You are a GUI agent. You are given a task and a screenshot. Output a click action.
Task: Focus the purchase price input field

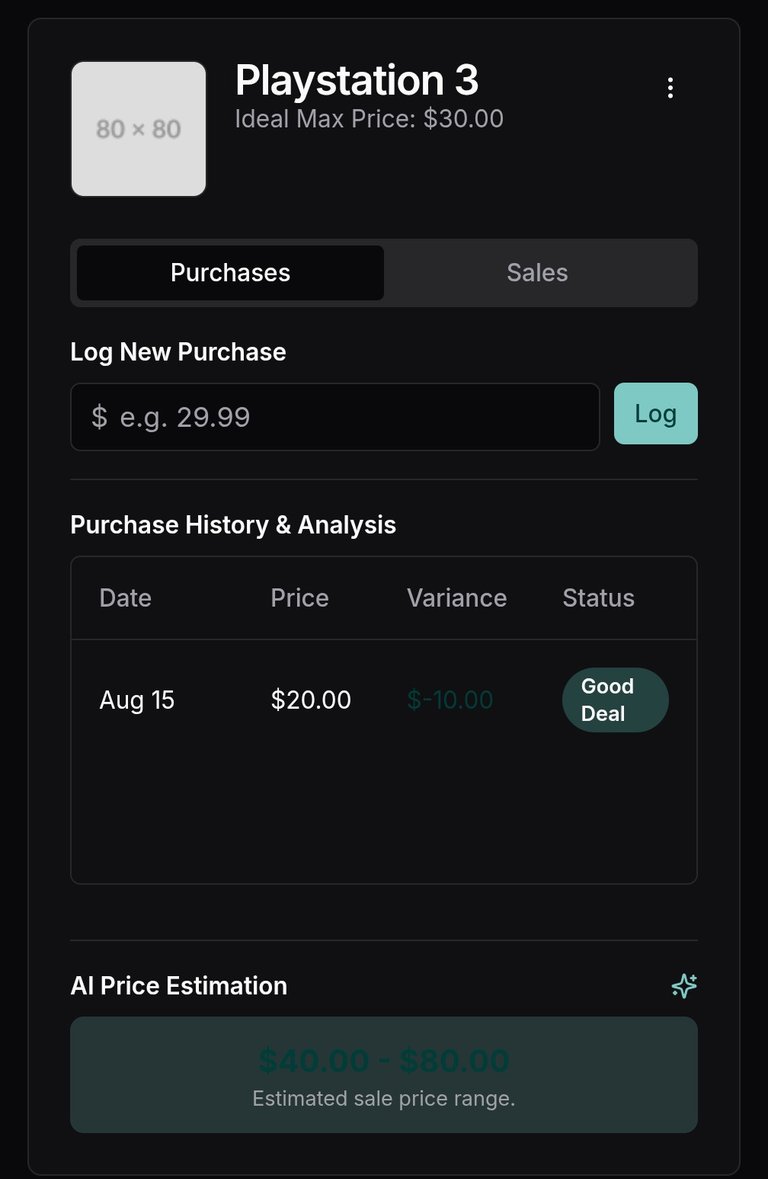coord(335,417)
